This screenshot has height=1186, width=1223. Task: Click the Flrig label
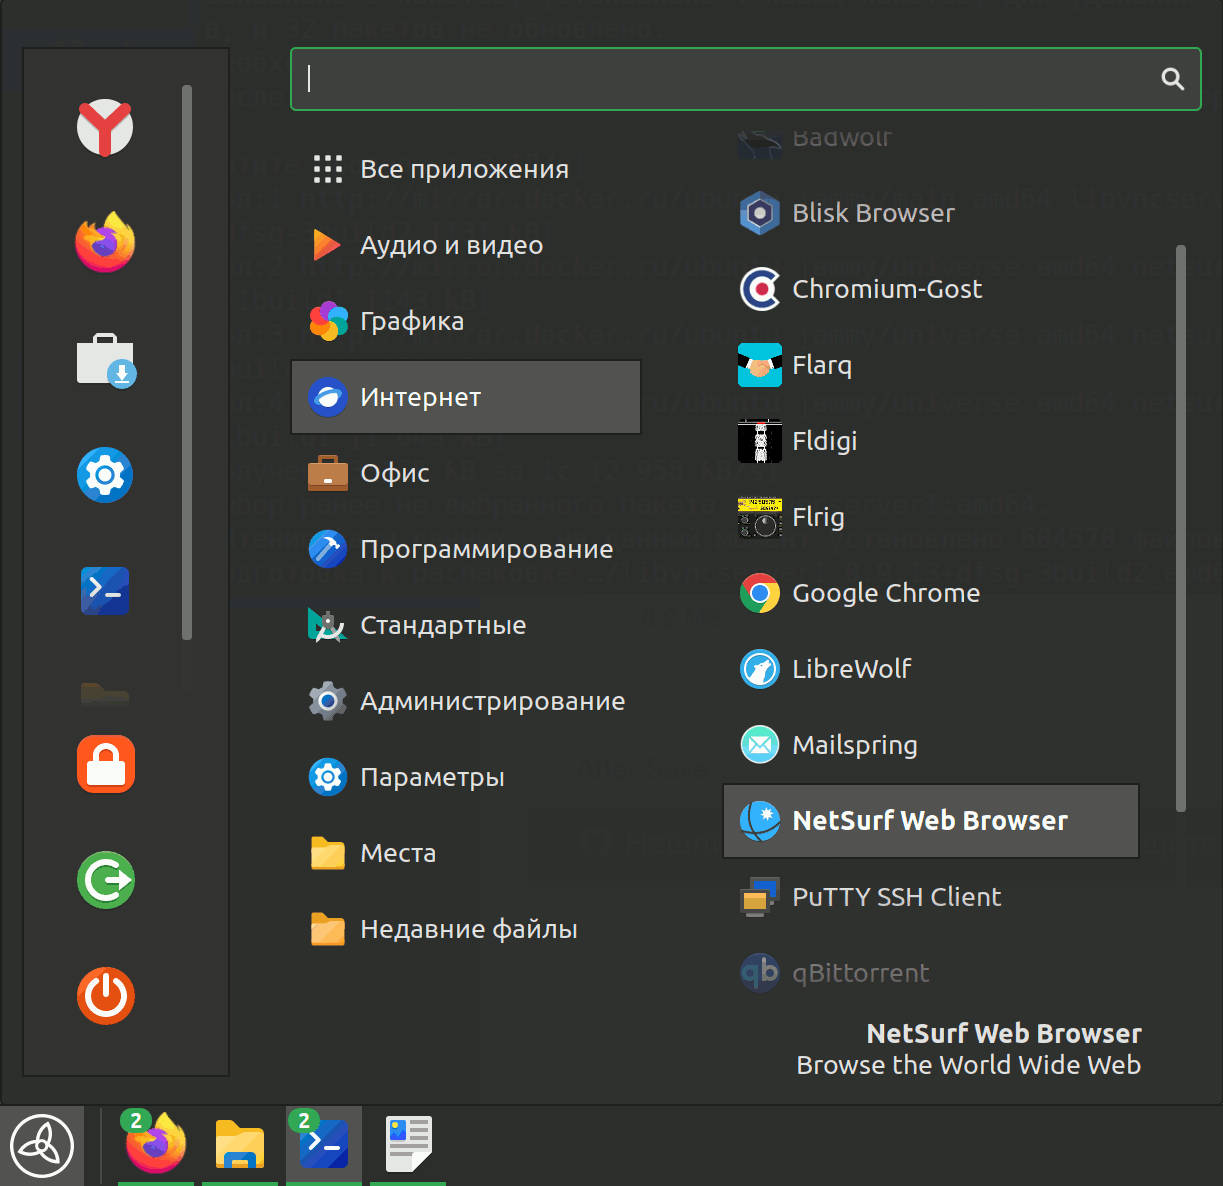coord(818,517)
